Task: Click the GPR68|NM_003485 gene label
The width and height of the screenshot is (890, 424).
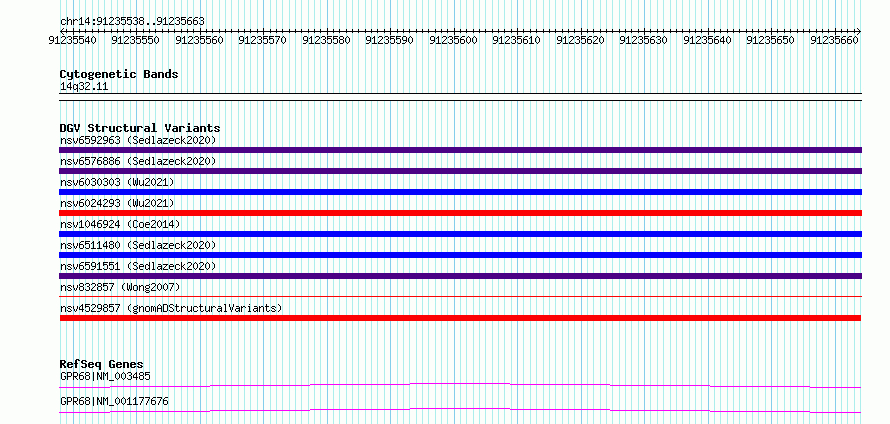Action: point(105,376)
